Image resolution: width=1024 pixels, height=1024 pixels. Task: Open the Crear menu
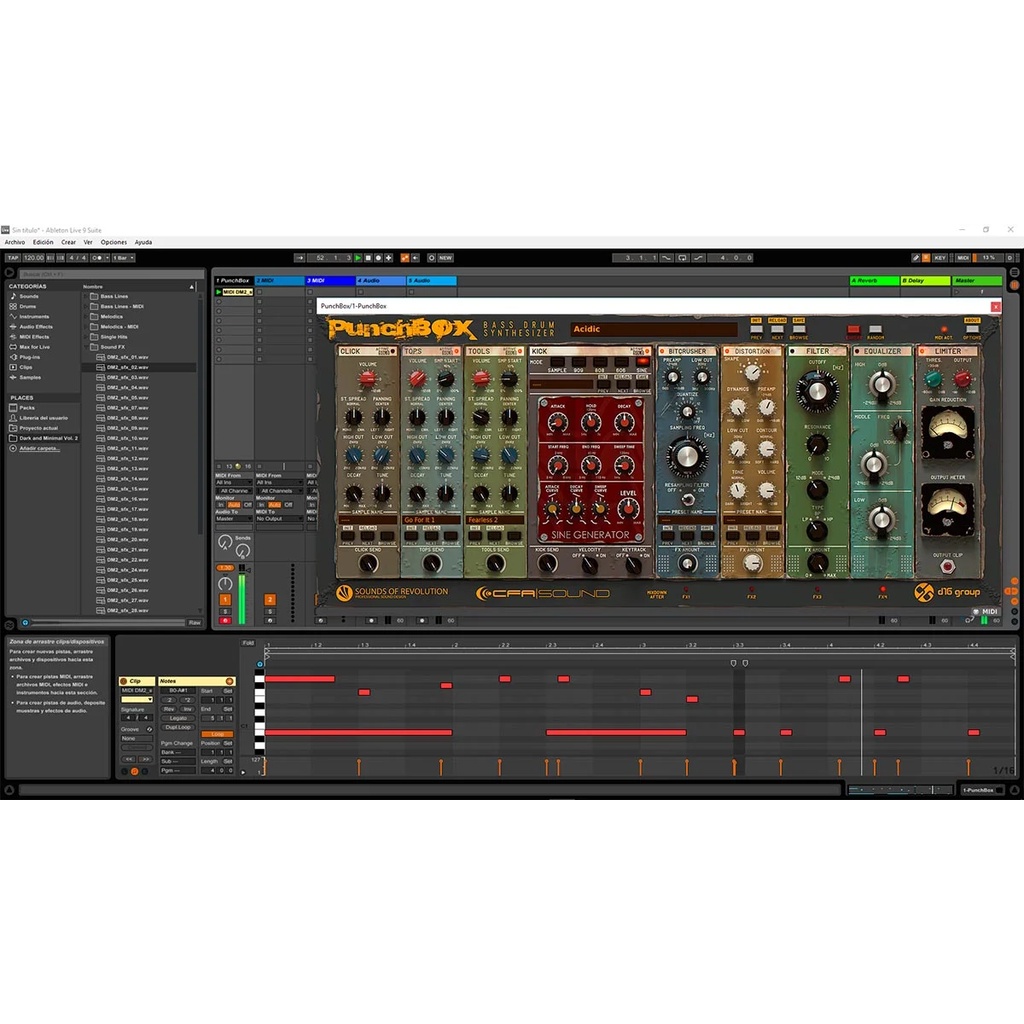(x=69, y=242)
